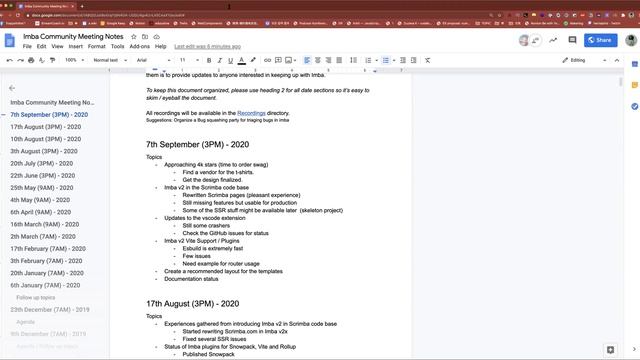View activity dashboard trend icon
640x360 pixels.
pyautogui.click(x=553, y=40)
